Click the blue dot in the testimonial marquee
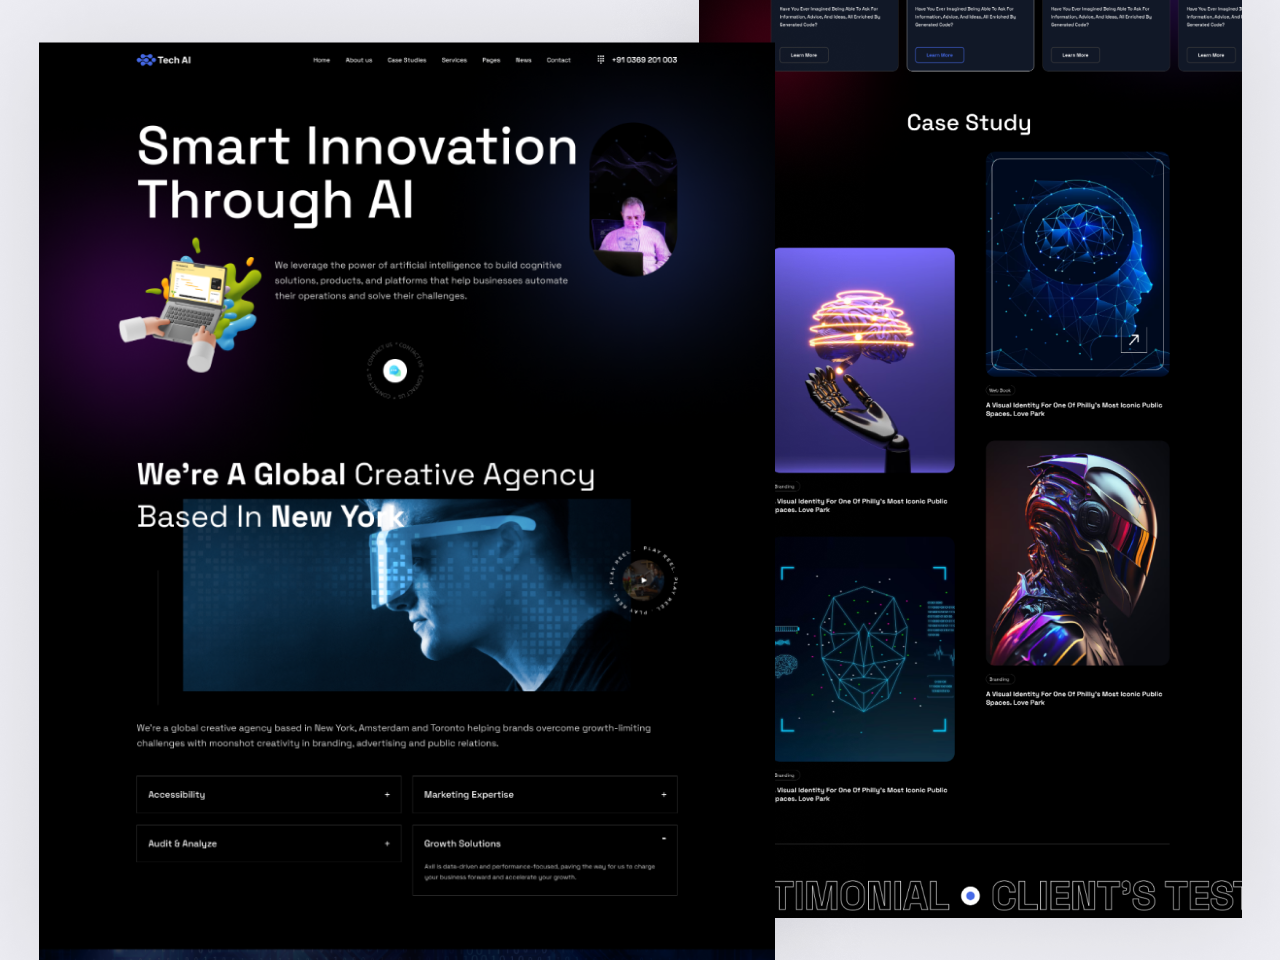Screen dimensions: 1280x960 (x=970, y=896)
